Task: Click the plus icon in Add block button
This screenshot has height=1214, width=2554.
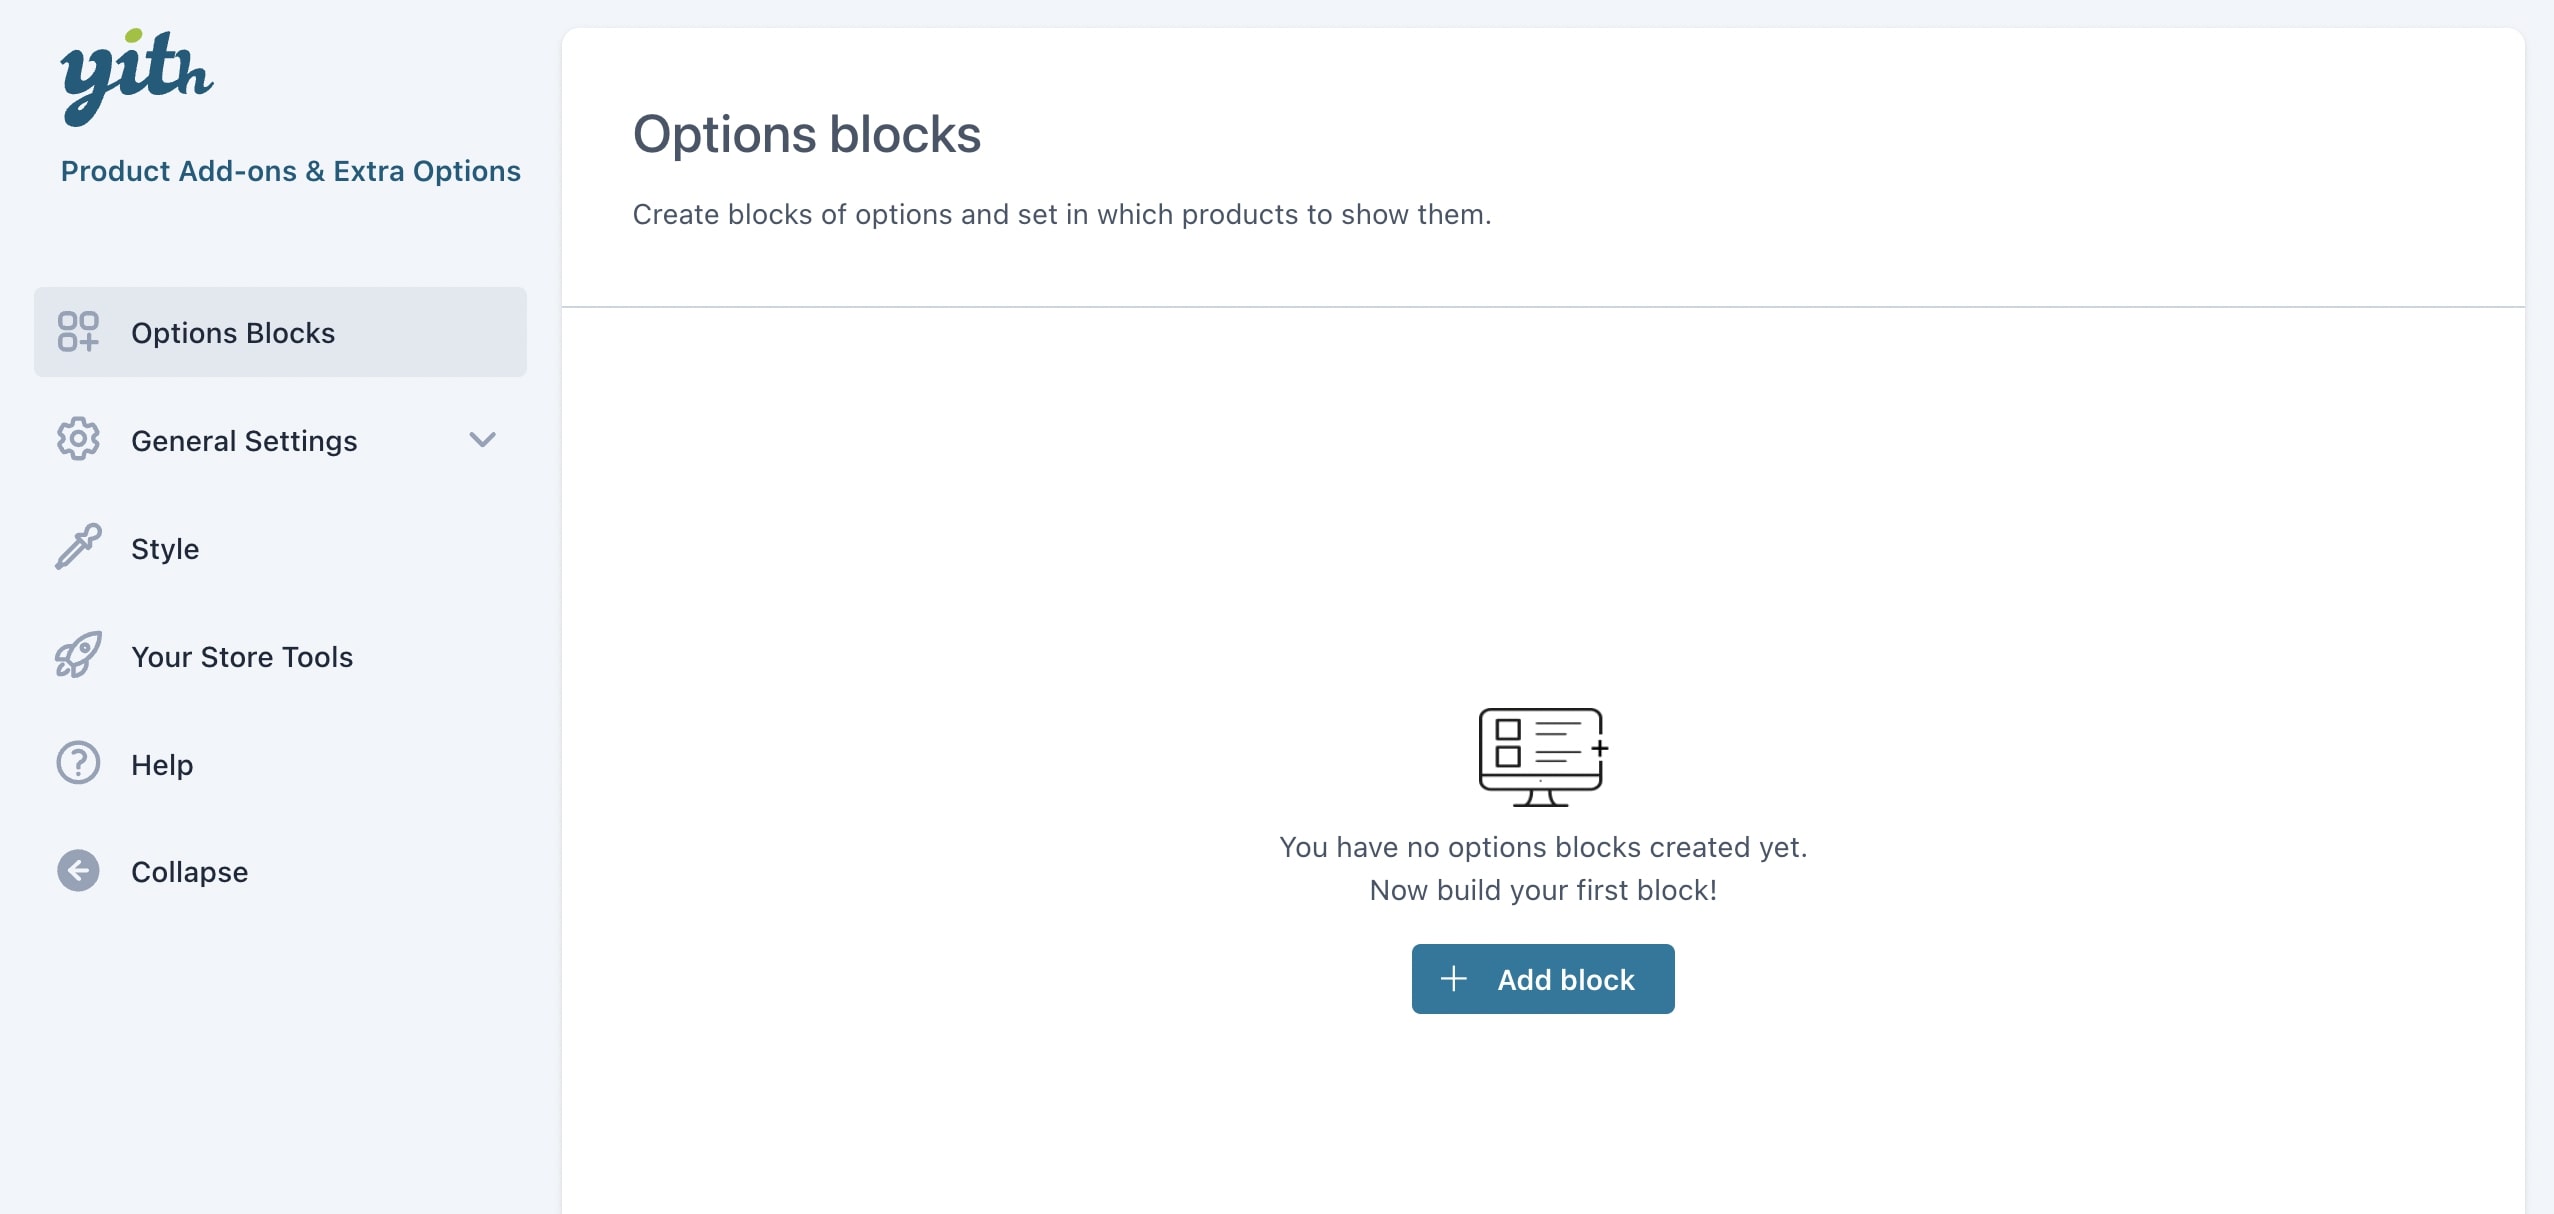Action: [1453, 979]
